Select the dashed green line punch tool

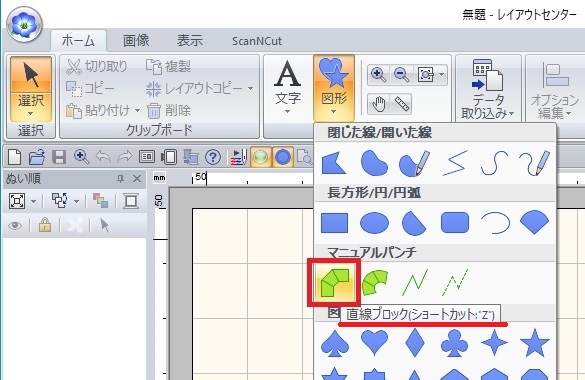pyautogui.click(x=455, y=282)
